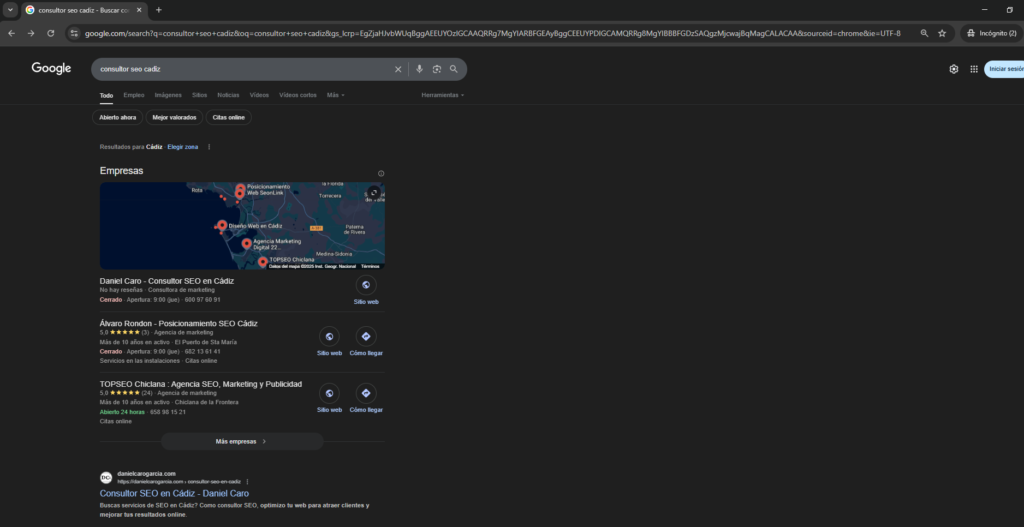The width and height of the screenshot is (1024, 527).
Task: Open Daniel Caro - Consultor SEO en Cádiz listing
Action: pos(167,281)
